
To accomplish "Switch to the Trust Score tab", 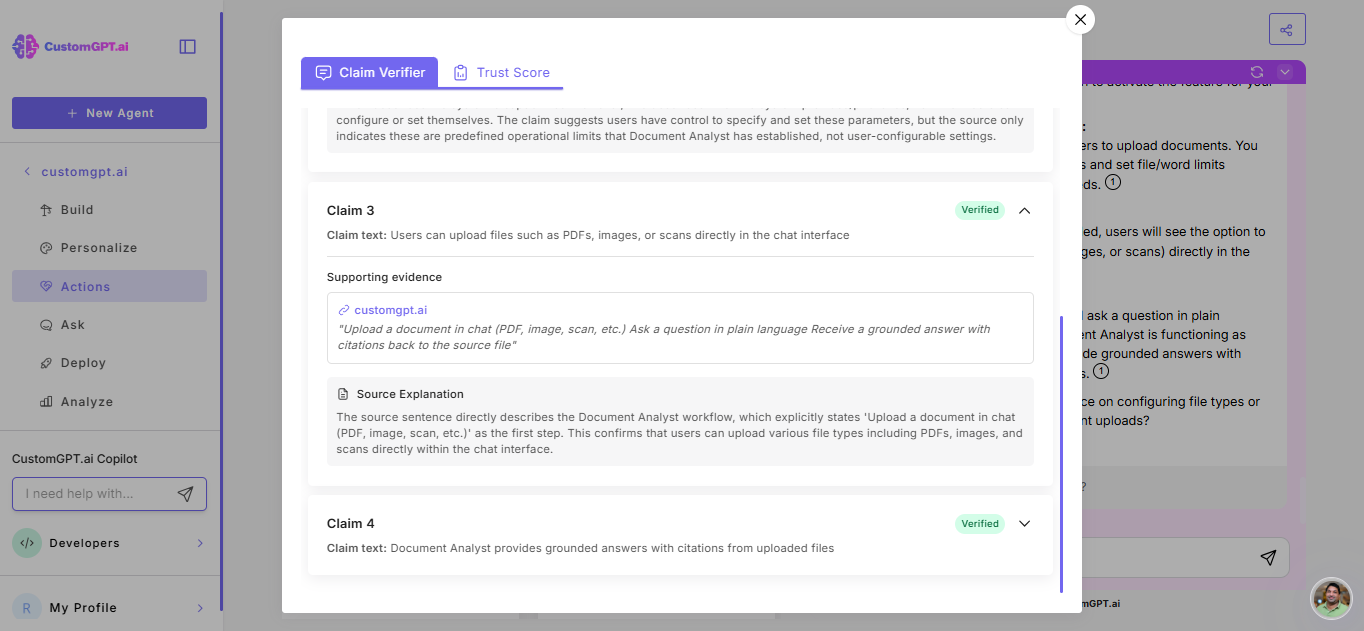I will tap(501, 73).
